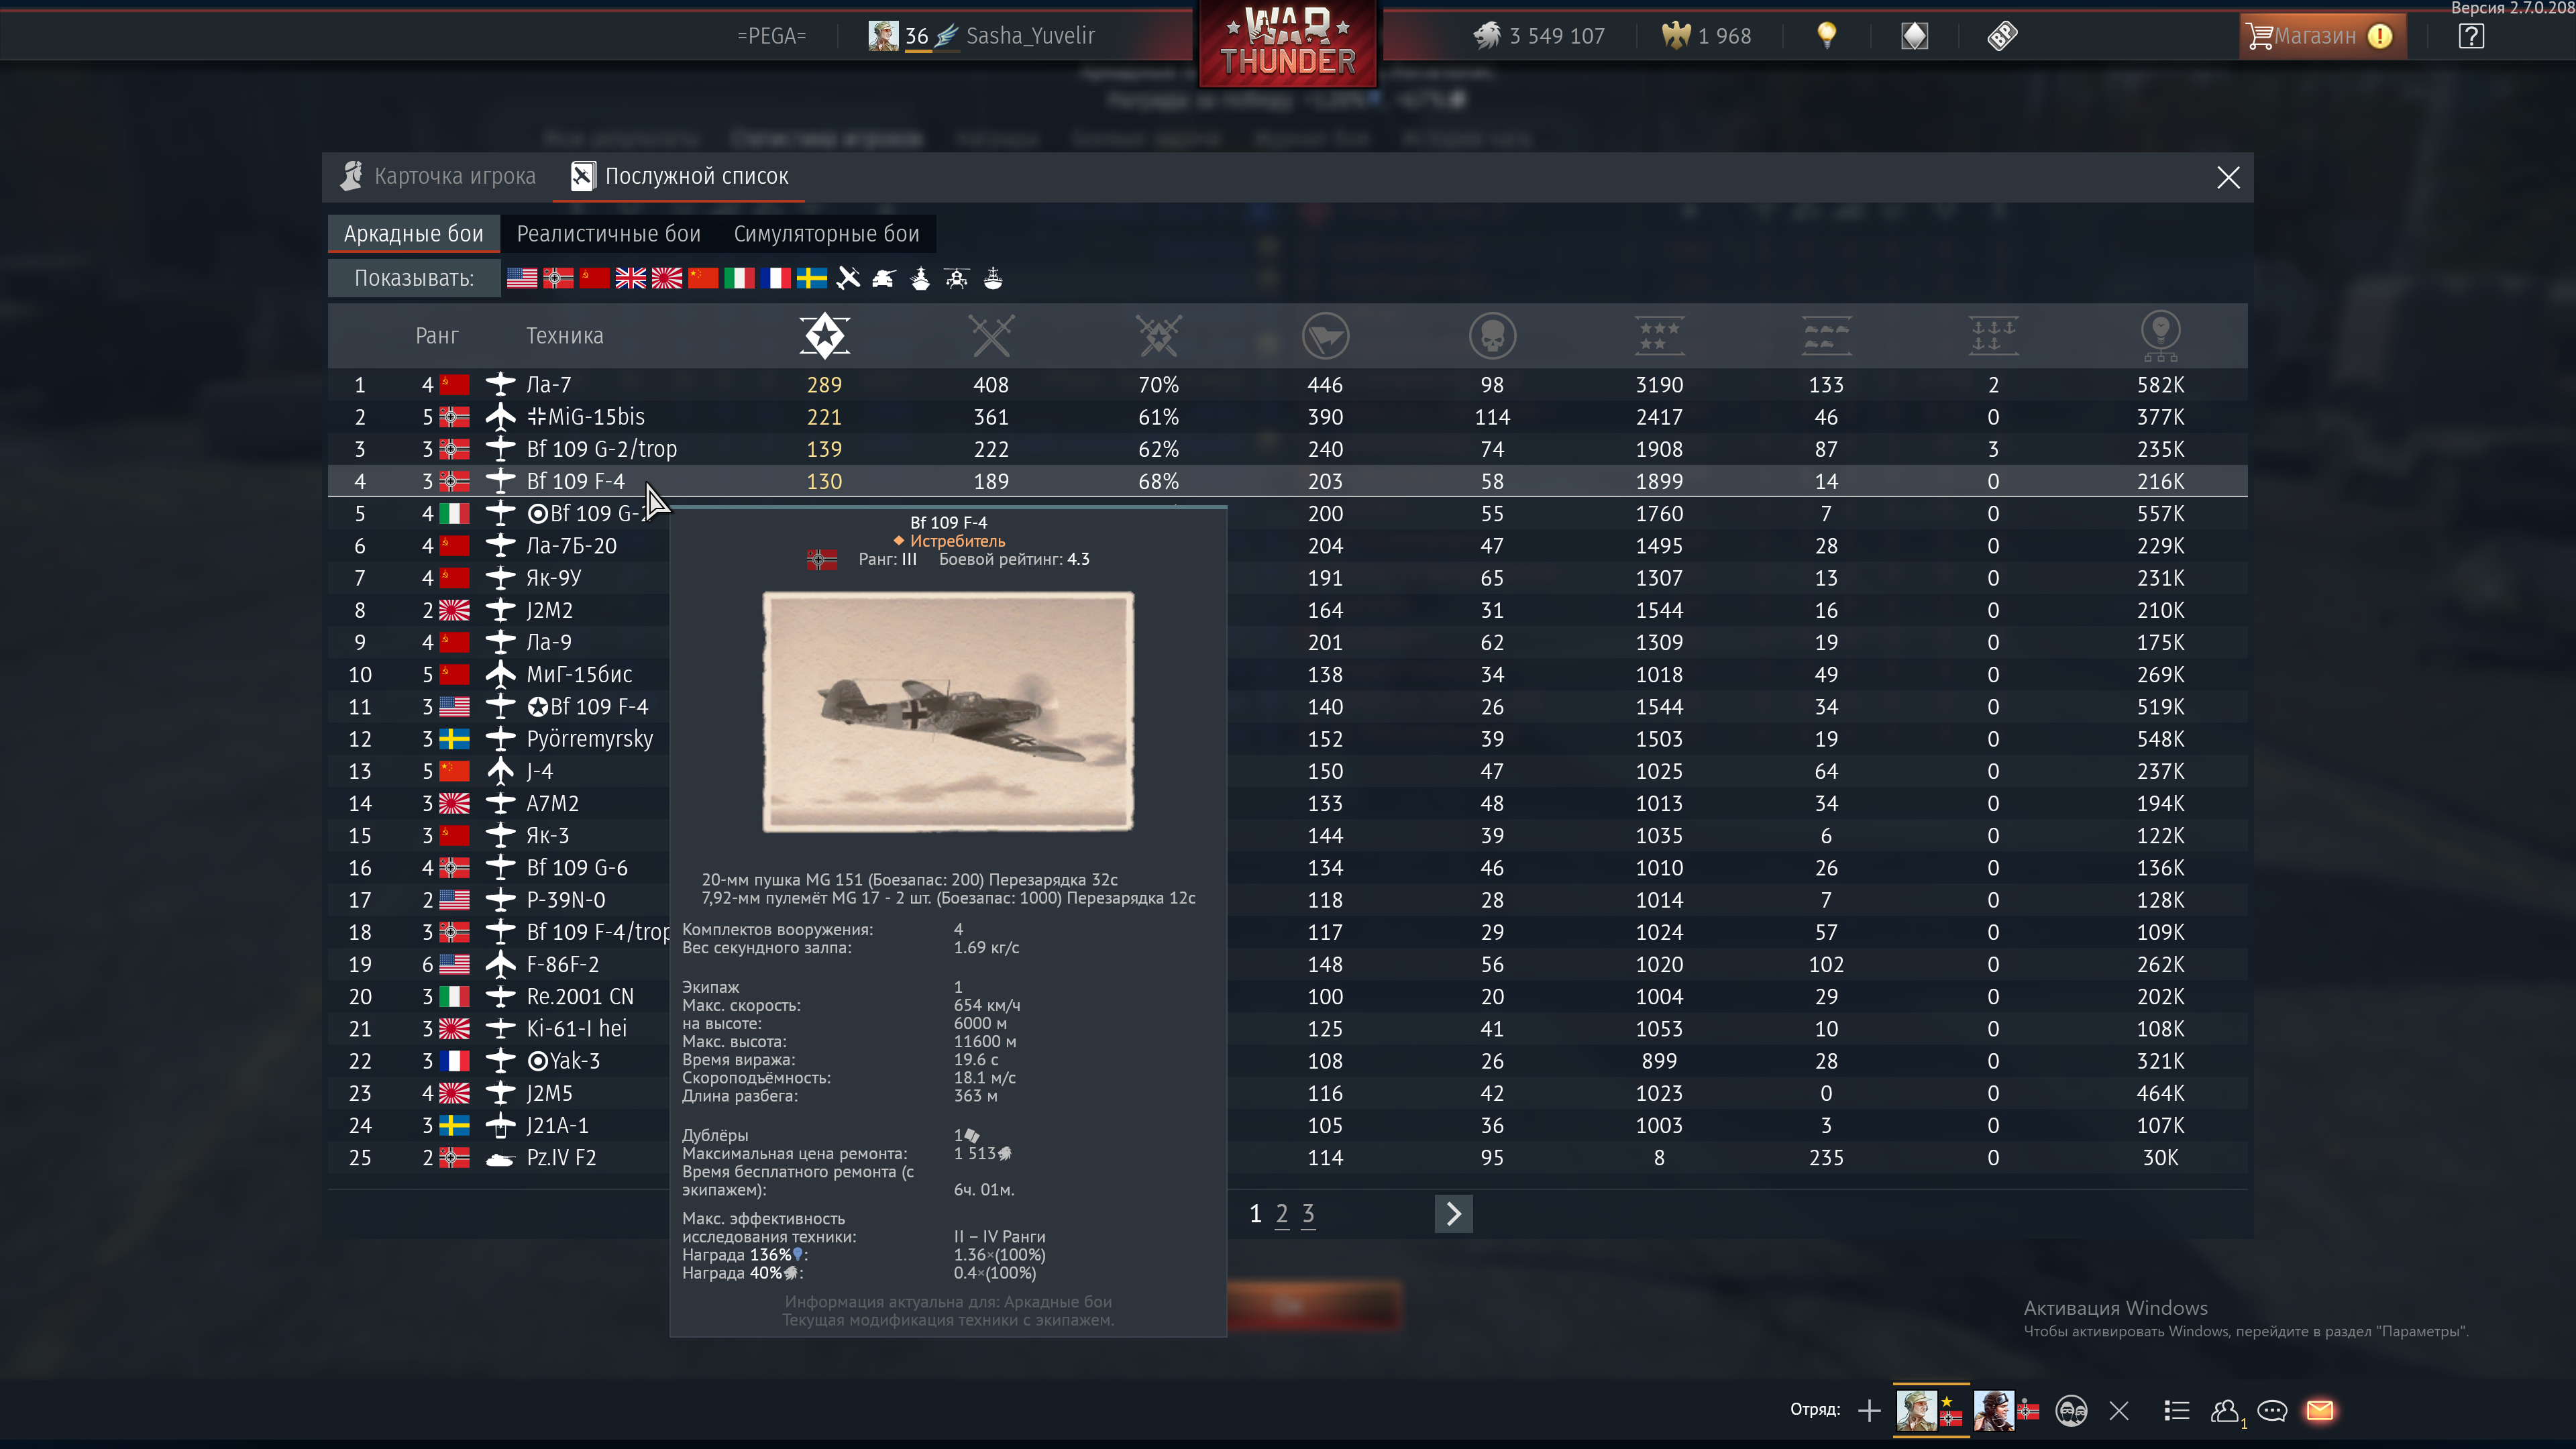The width and height of the screenshot is (2576, 1449).
Task: Open squad chat icon at bottom
Action: coord(2071,1411)
